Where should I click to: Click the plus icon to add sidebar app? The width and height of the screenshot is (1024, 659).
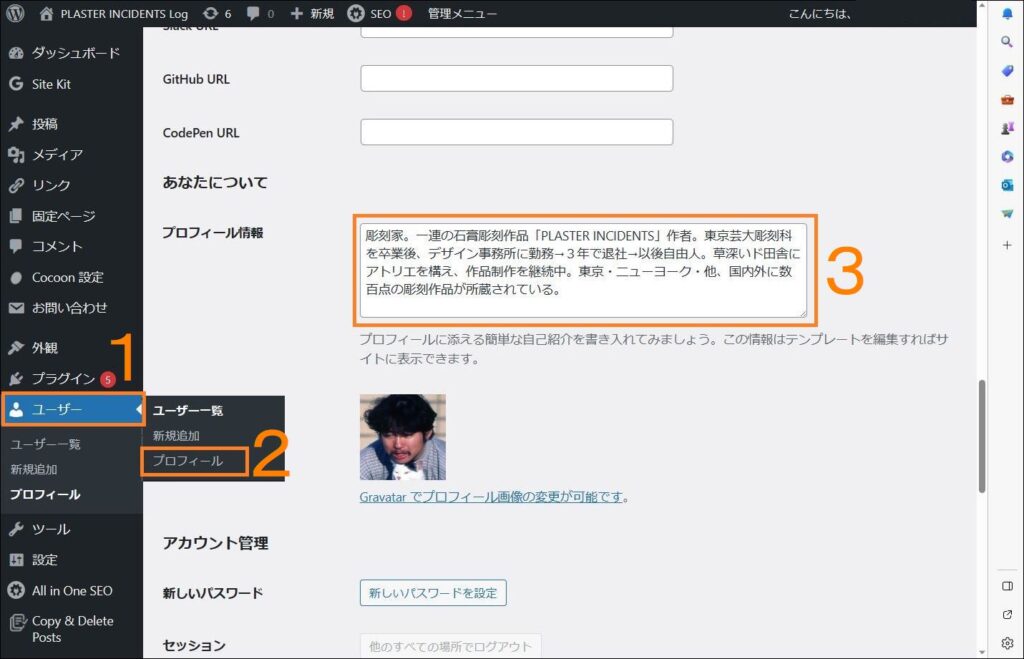click(x=1007, y=245)
